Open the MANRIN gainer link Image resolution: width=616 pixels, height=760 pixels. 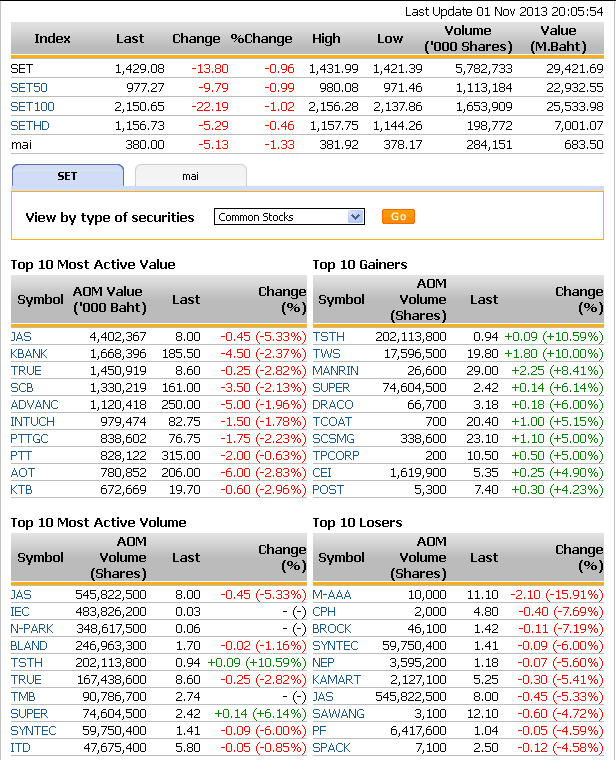[x=335, y=370]
